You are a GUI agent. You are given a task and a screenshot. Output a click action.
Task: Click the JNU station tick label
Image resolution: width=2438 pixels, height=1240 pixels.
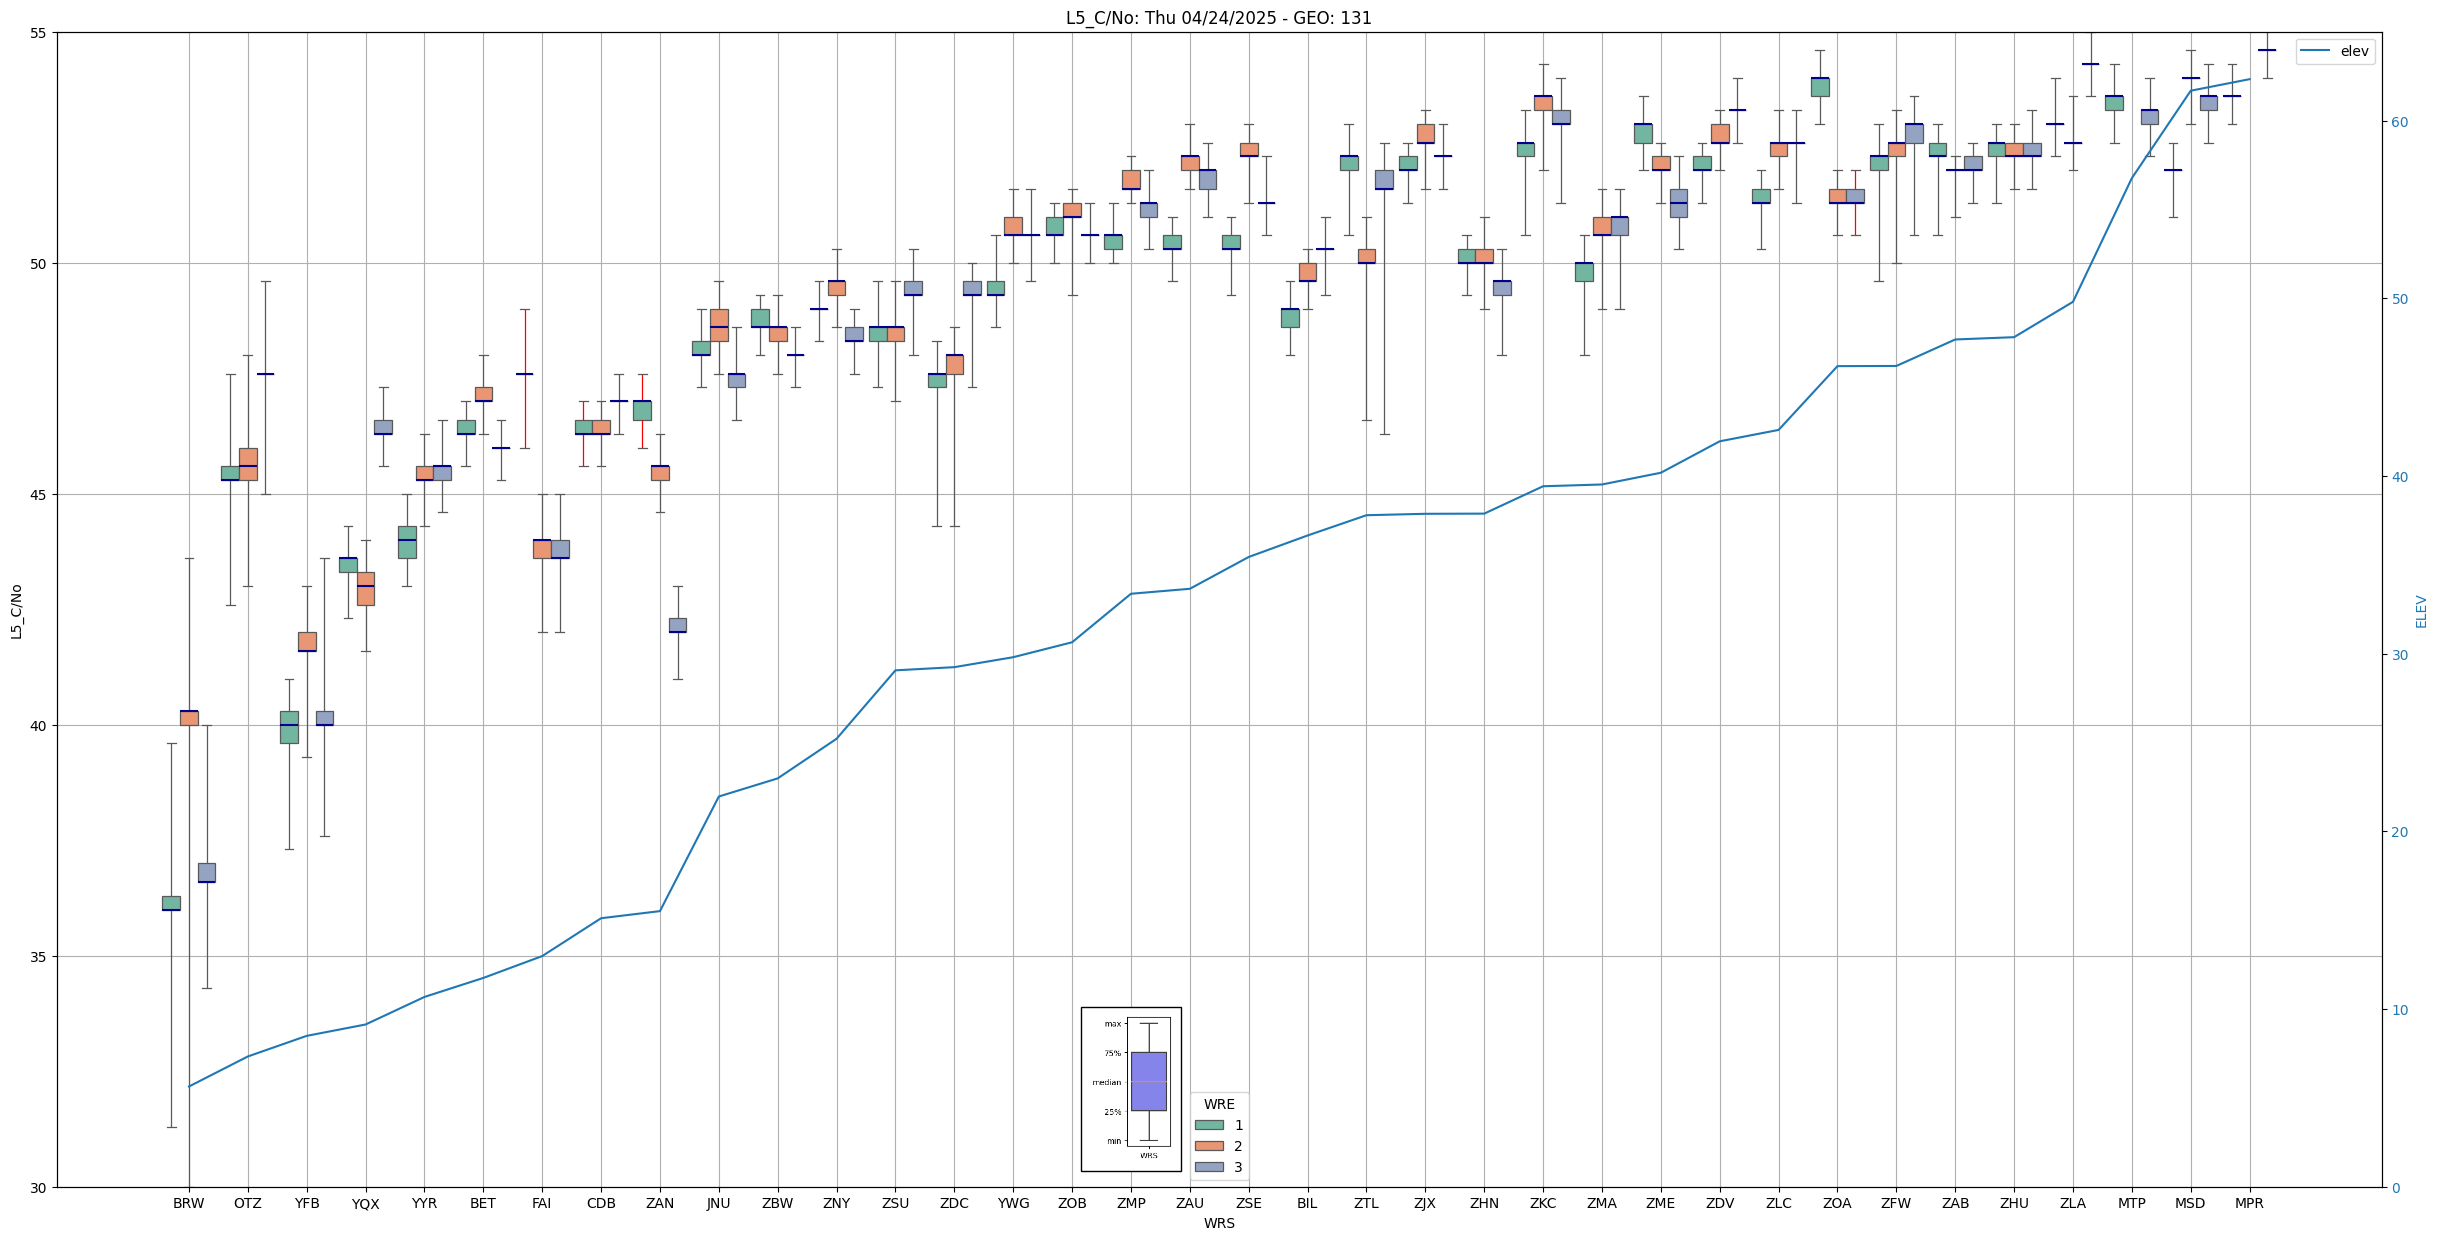[x=718, y=1203]
